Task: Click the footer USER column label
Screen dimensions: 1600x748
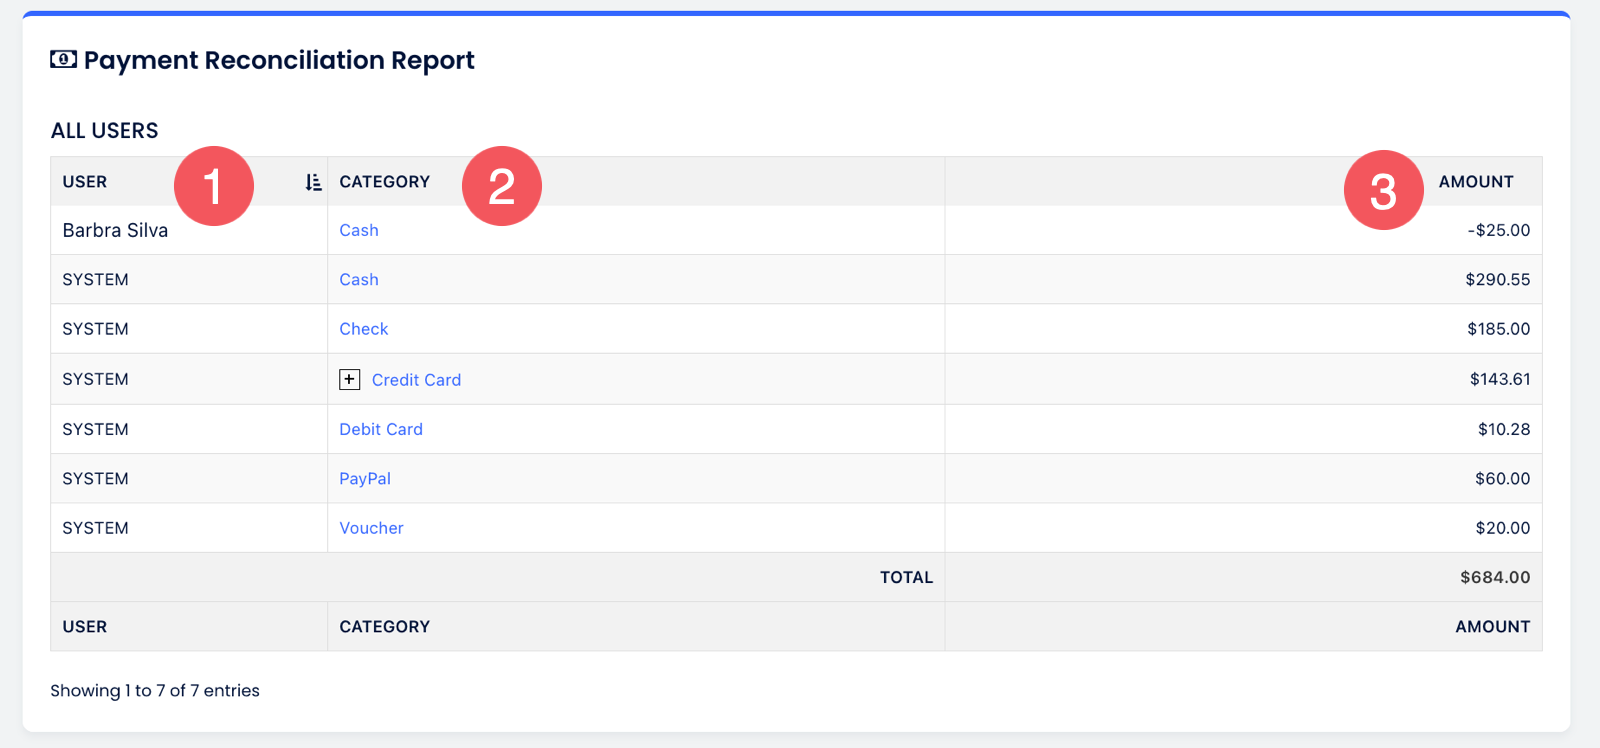Action: pyautogui.click(x=84, y=627)
